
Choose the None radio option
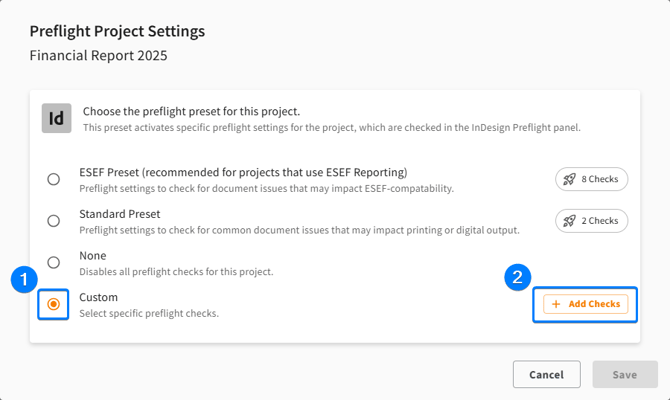(x=53, y=262)
